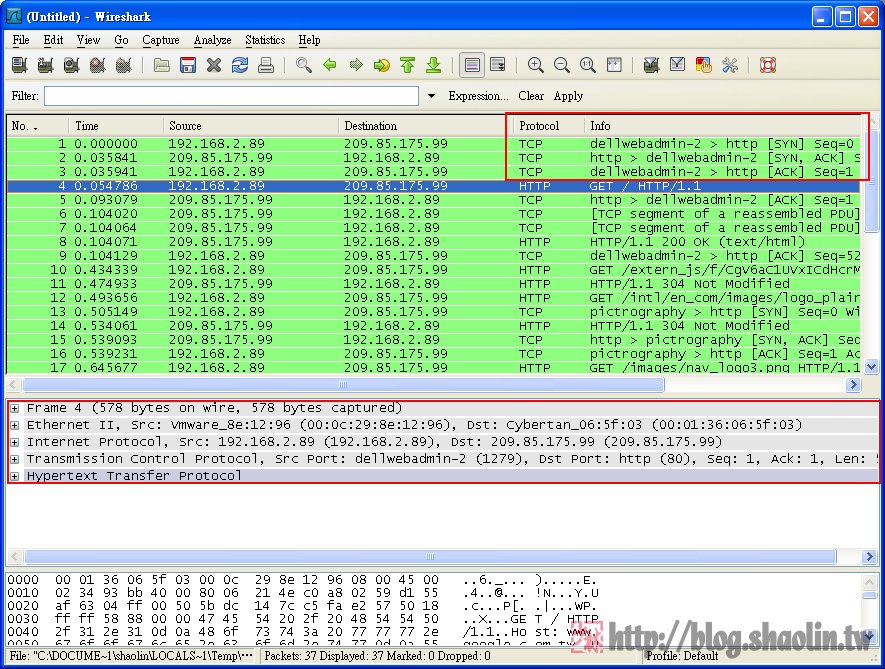
Task: Click into the Filter input field
Action: coord(231,96)
